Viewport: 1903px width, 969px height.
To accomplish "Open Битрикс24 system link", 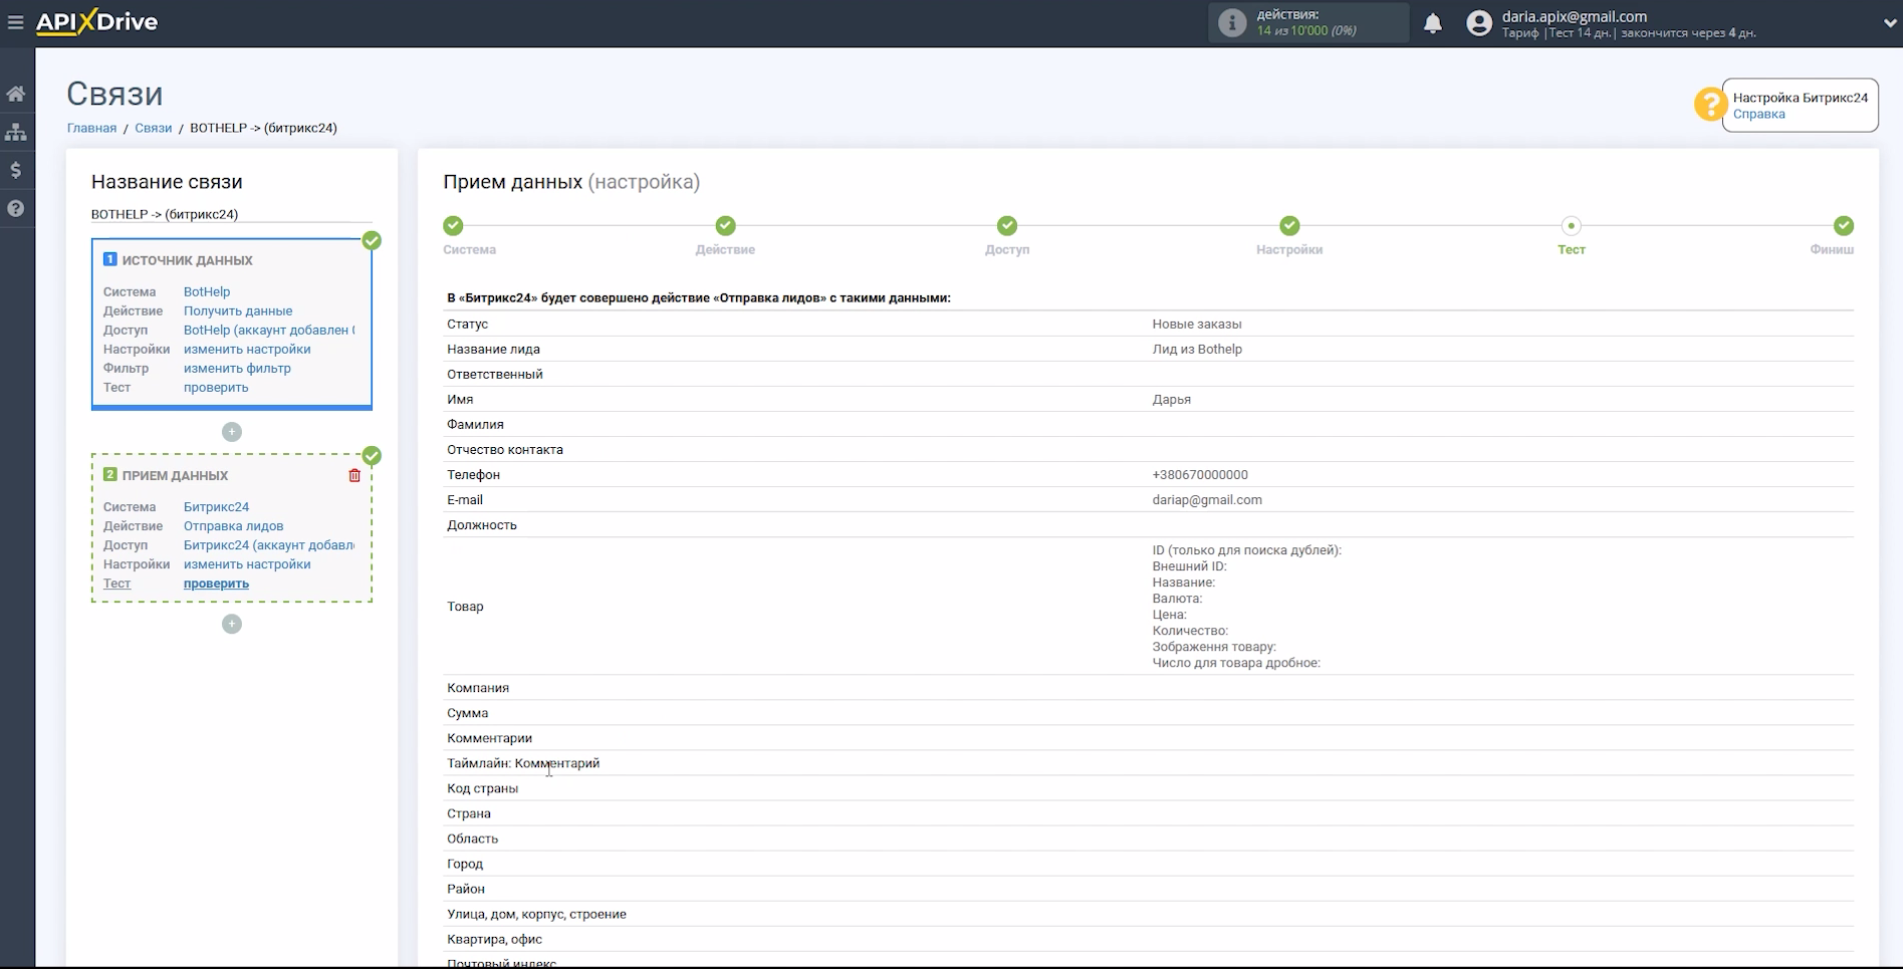I will coord(216,507).
